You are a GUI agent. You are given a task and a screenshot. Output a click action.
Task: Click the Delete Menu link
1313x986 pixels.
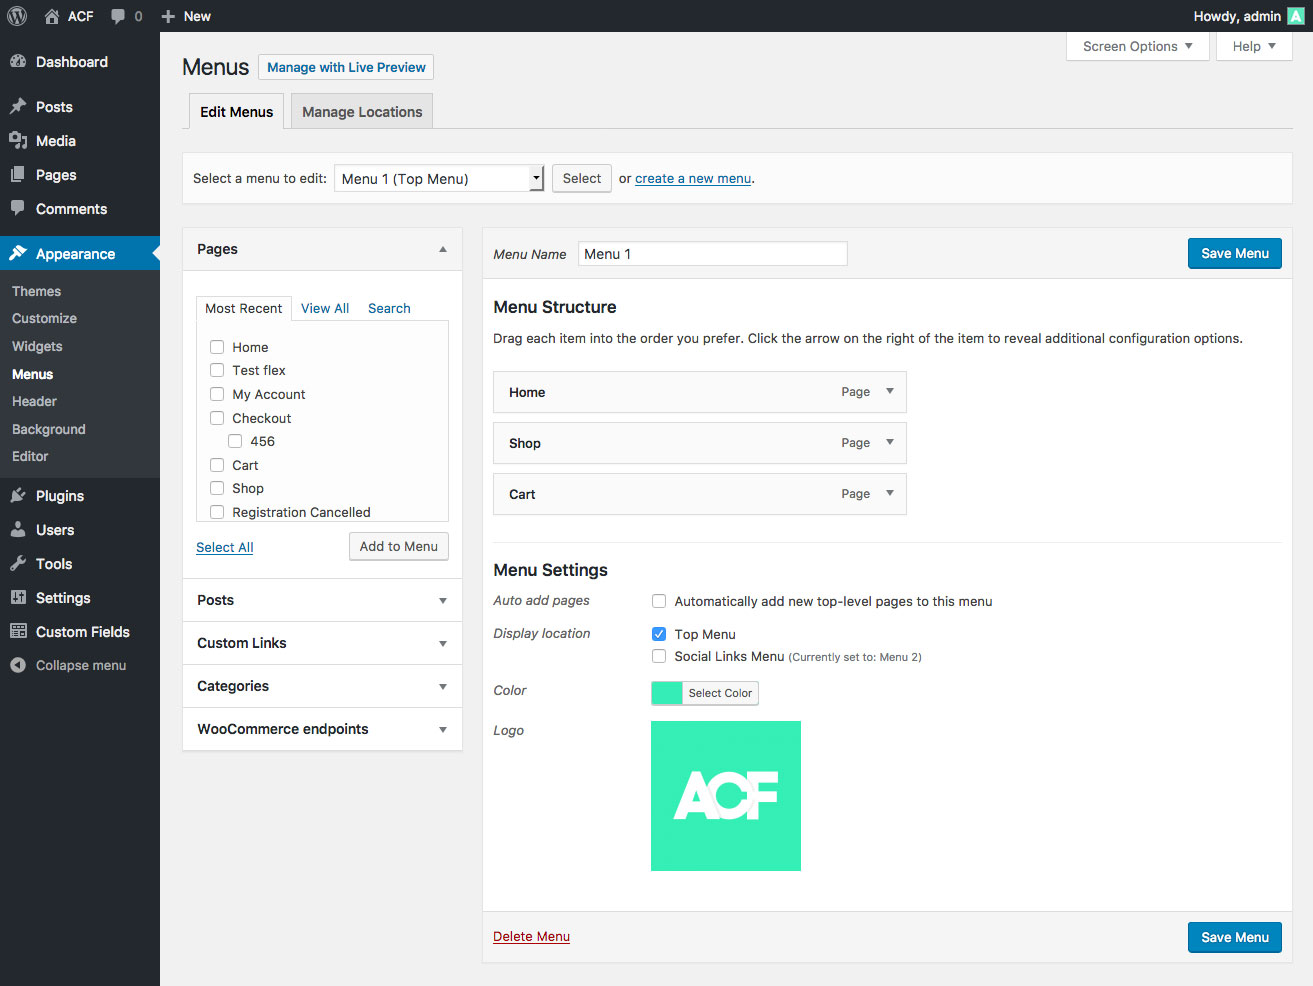click(x=531, y=937)
